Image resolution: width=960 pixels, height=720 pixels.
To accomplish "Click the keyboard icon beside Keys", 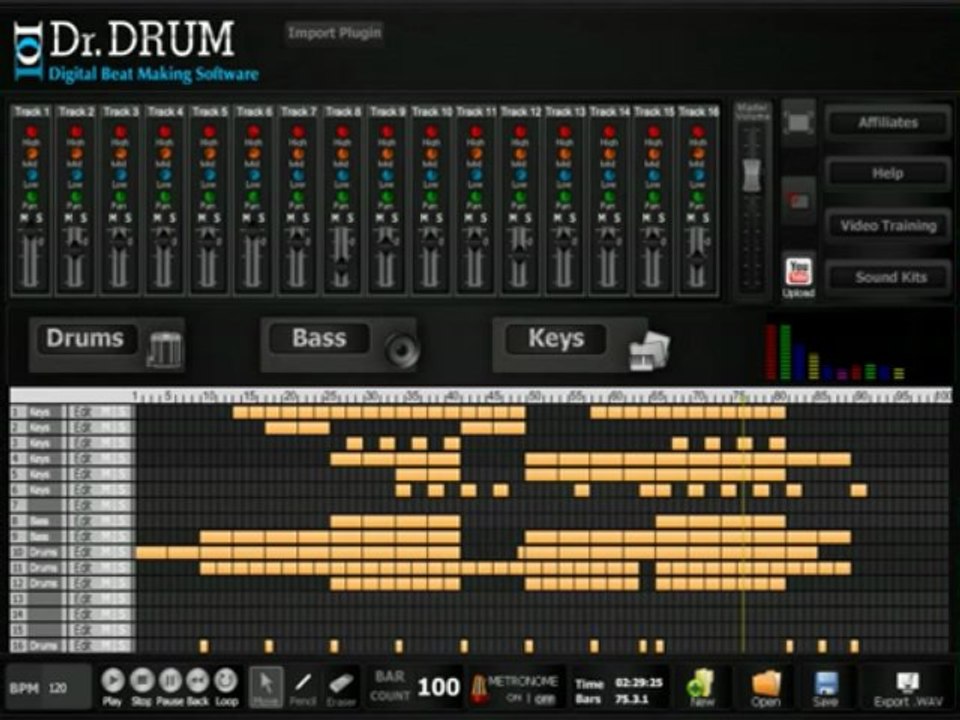I will pyautogui.click(x=650, y=350).
